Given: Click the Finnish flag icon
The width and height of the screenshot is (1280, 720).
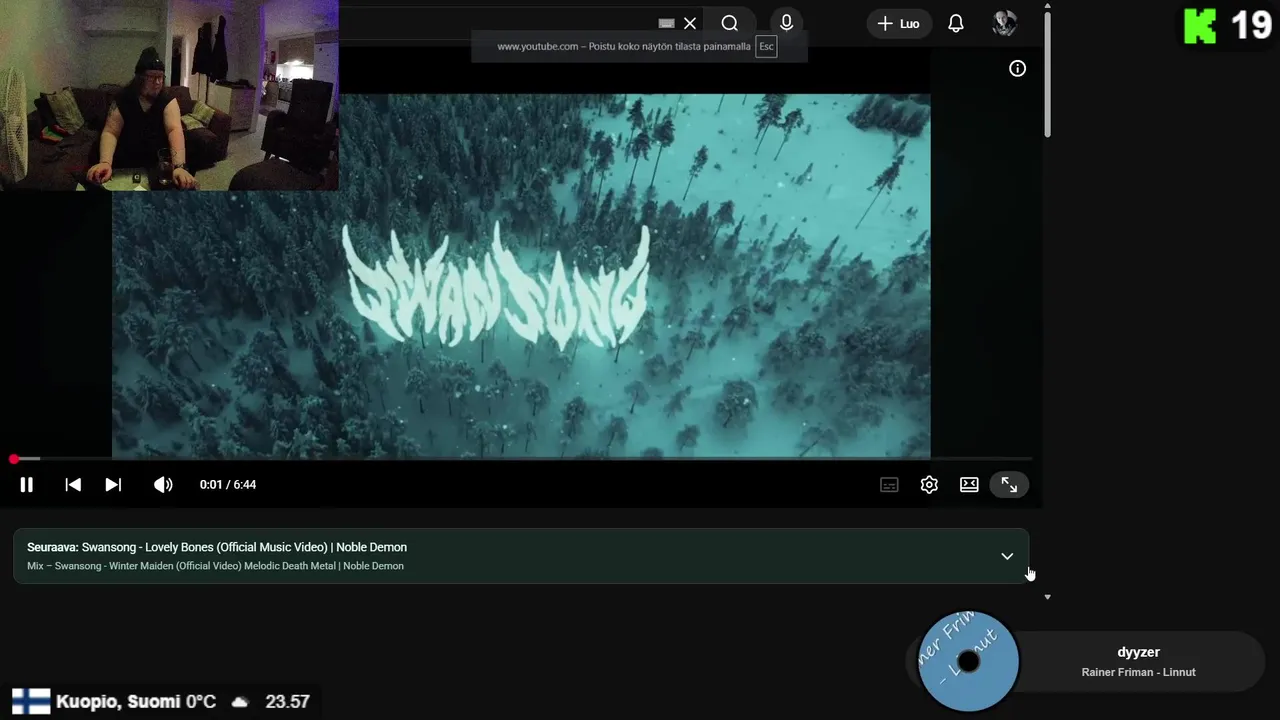Looking at the screenshot, I should coord(31,702).
